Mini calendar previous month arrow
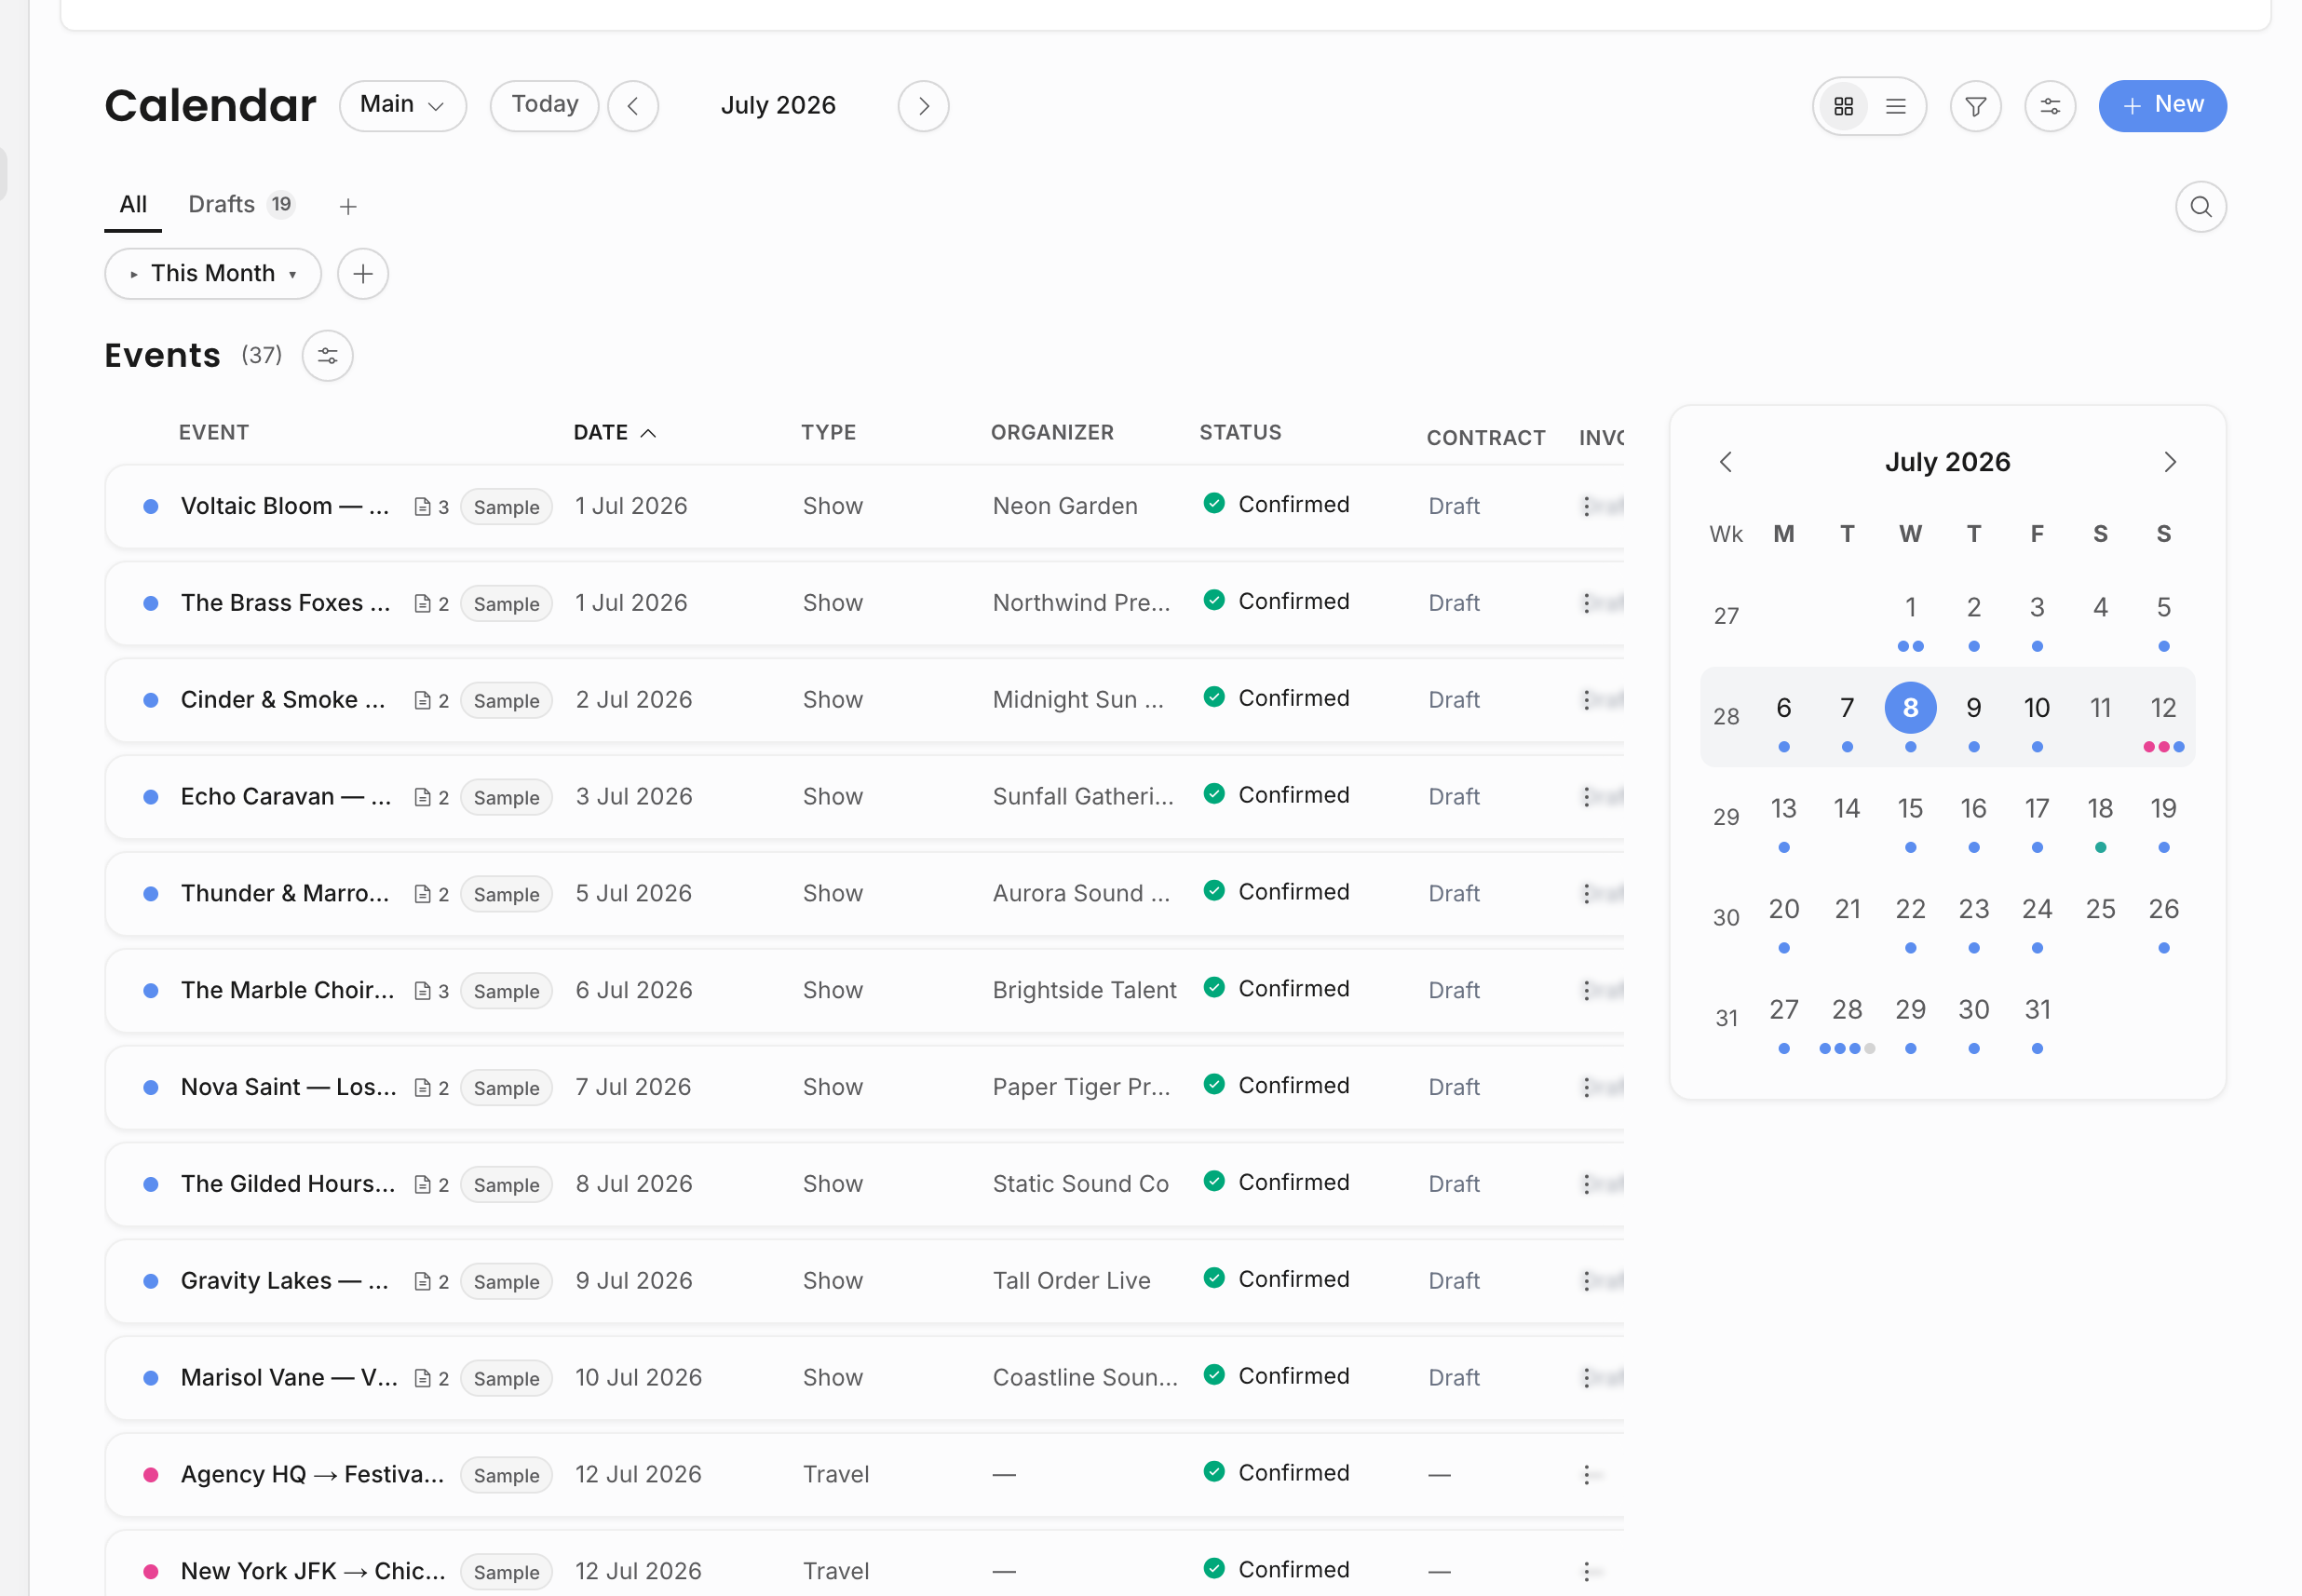 click(1725, 462)
